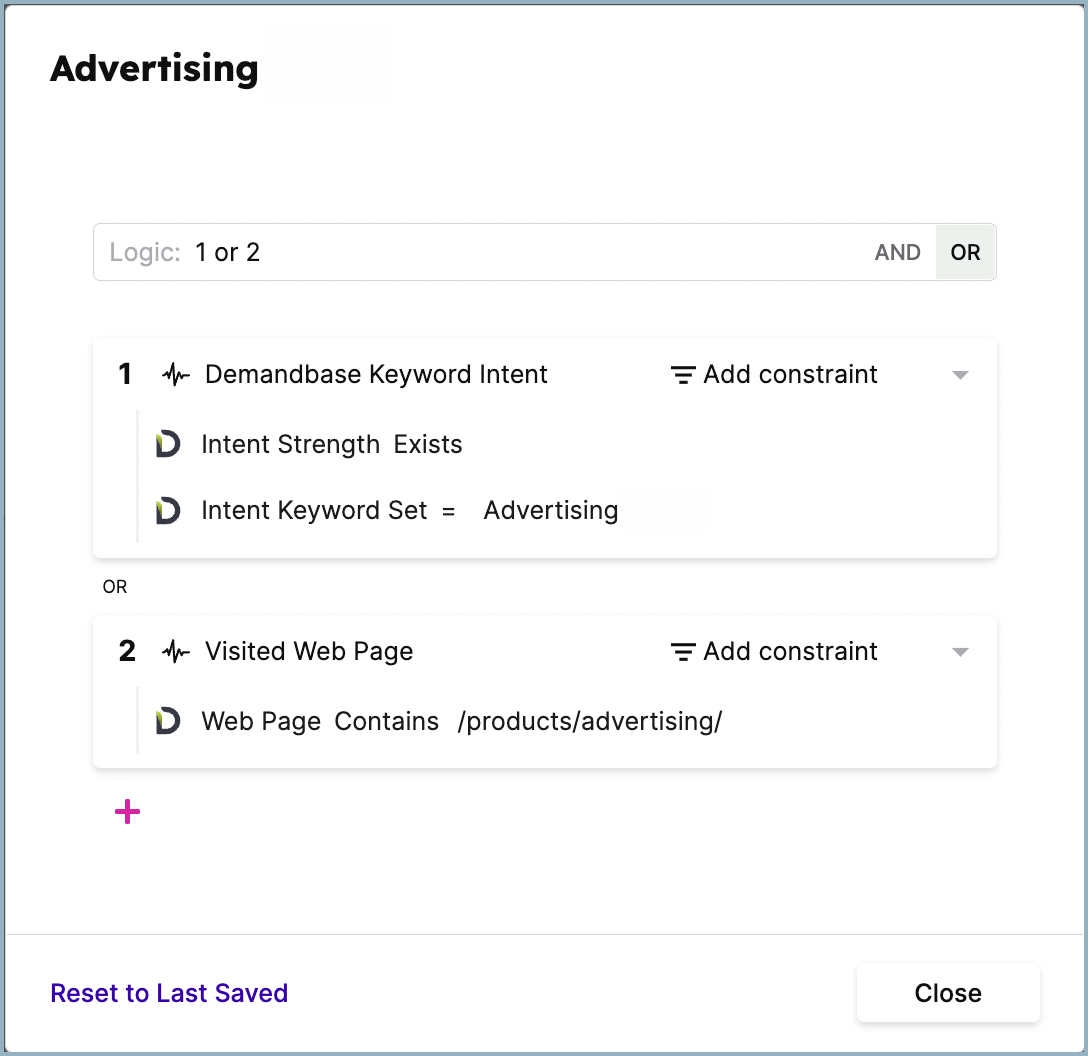
Task: Click the Advertising dialog title
Action: tap(154, 69)
